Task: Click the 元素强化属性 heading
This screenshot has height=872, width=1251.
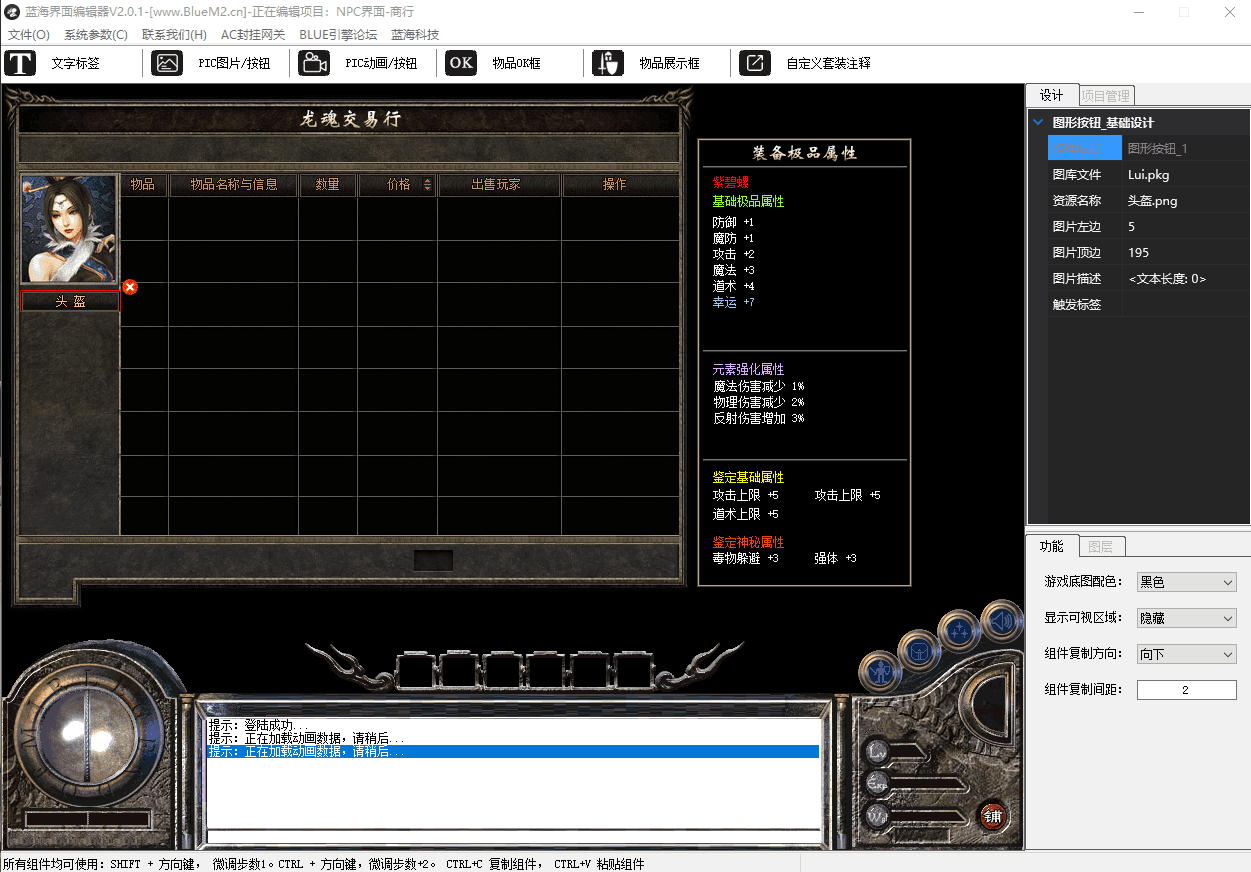Action: tap(748, 370)
